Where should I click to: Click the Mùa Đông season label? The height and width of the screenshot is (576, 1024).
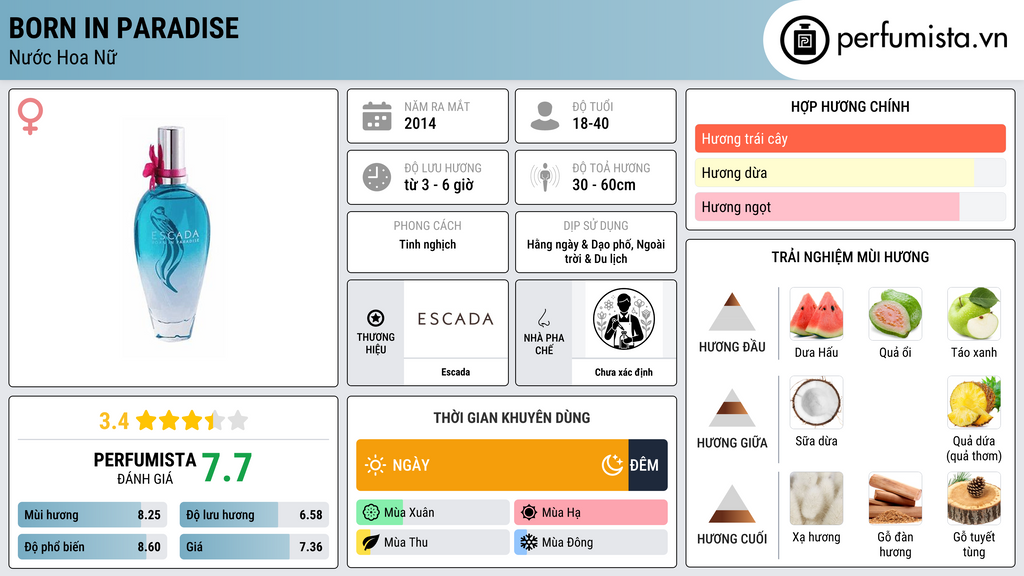click(568, 542)
